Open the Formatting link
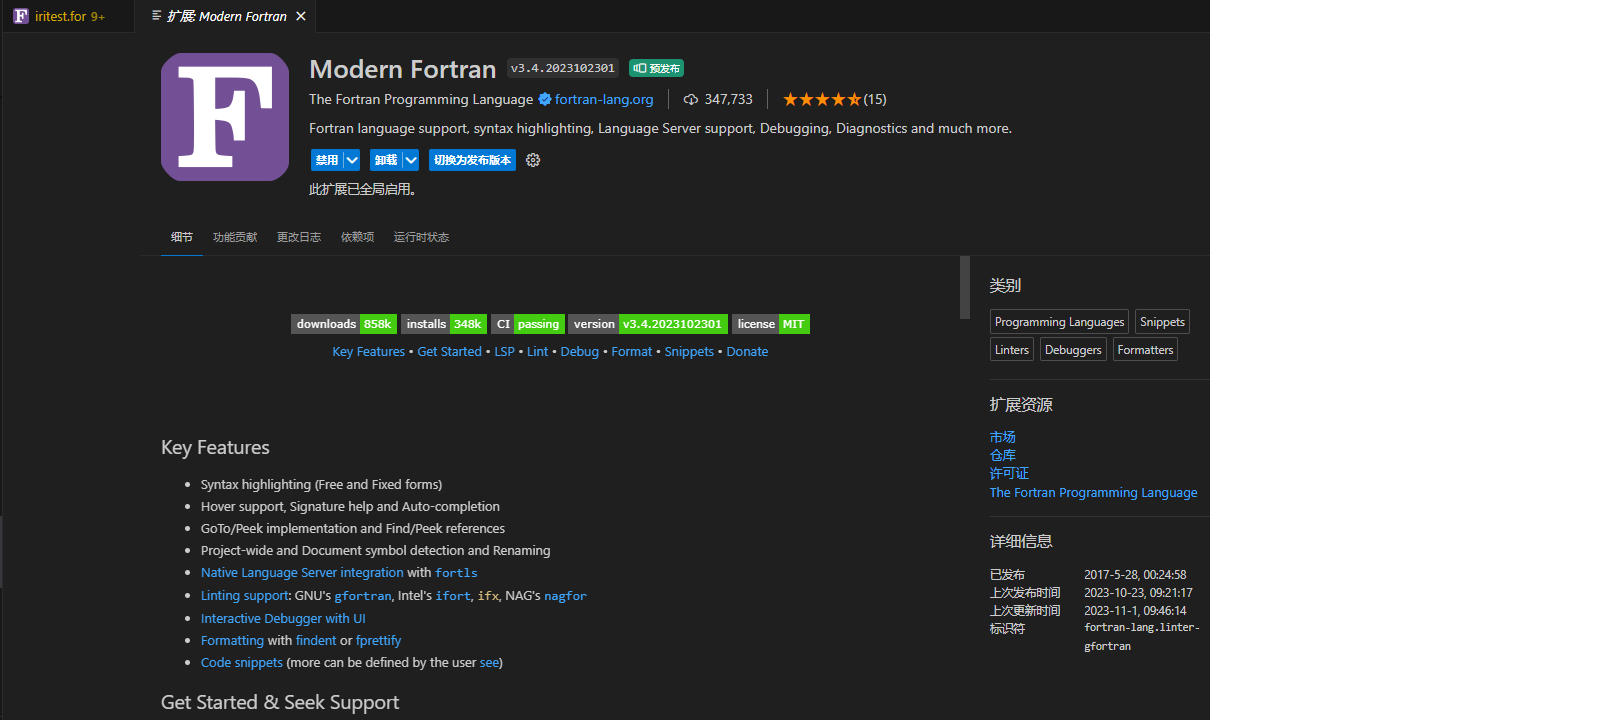The height and width of the screenshot is (720, 1602). tap(232, 641)
